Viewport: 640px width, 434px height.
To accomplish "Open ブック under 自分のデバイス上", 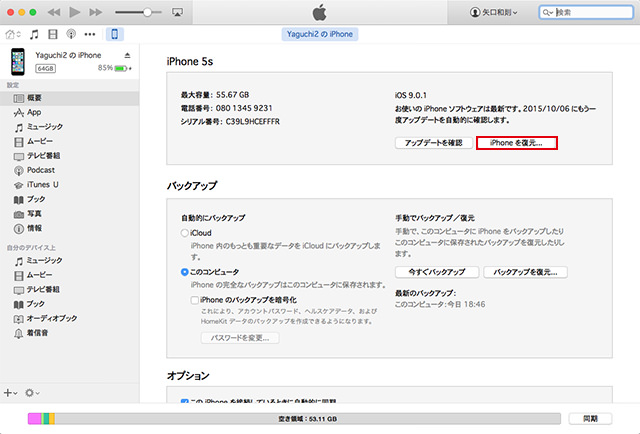I will pyautogui.click(x=69, y=304).
